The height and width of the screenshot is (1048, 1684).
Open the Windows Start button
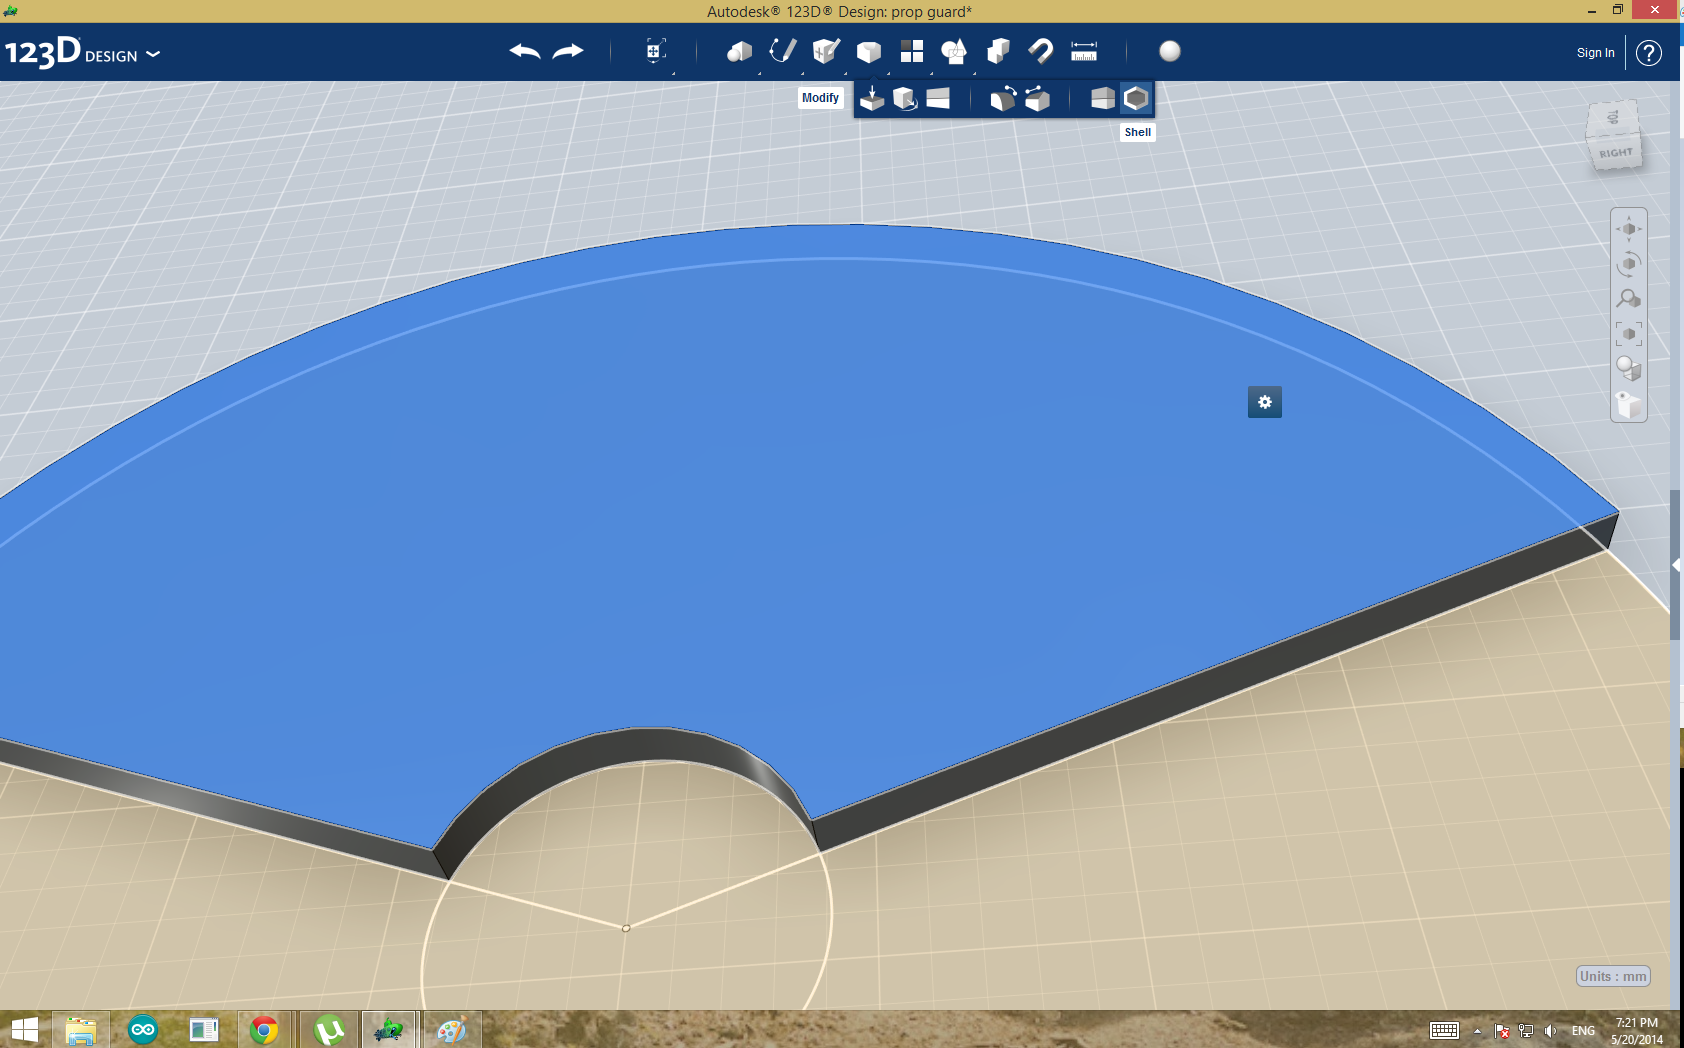(24, 1030)
